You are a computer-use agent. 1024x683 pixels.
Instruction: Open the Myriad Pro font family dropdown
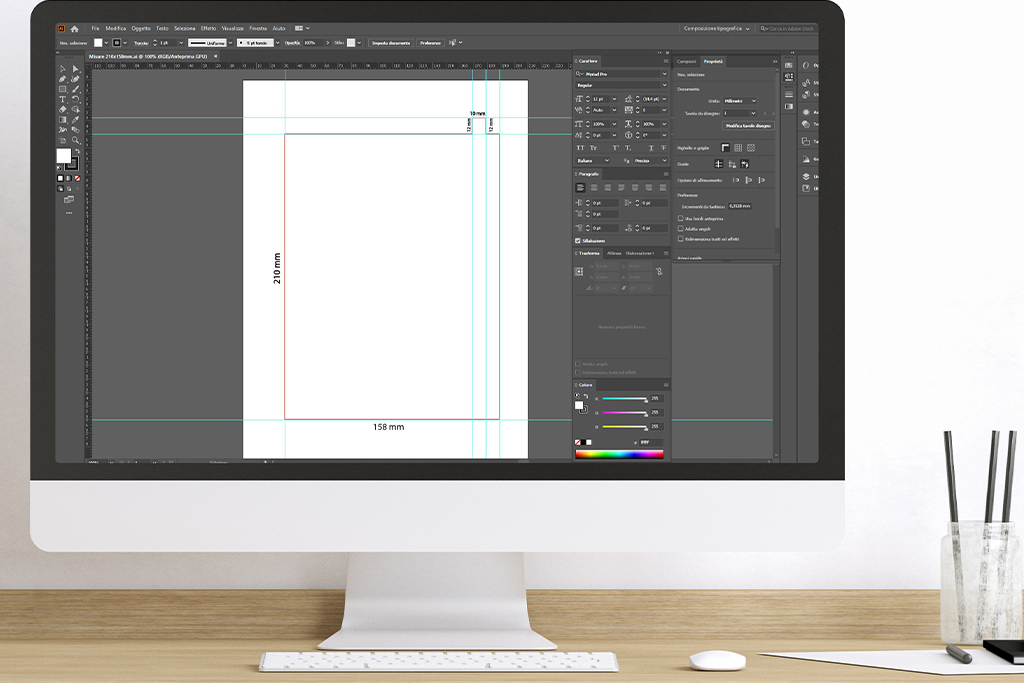click(x=621, y=73)
